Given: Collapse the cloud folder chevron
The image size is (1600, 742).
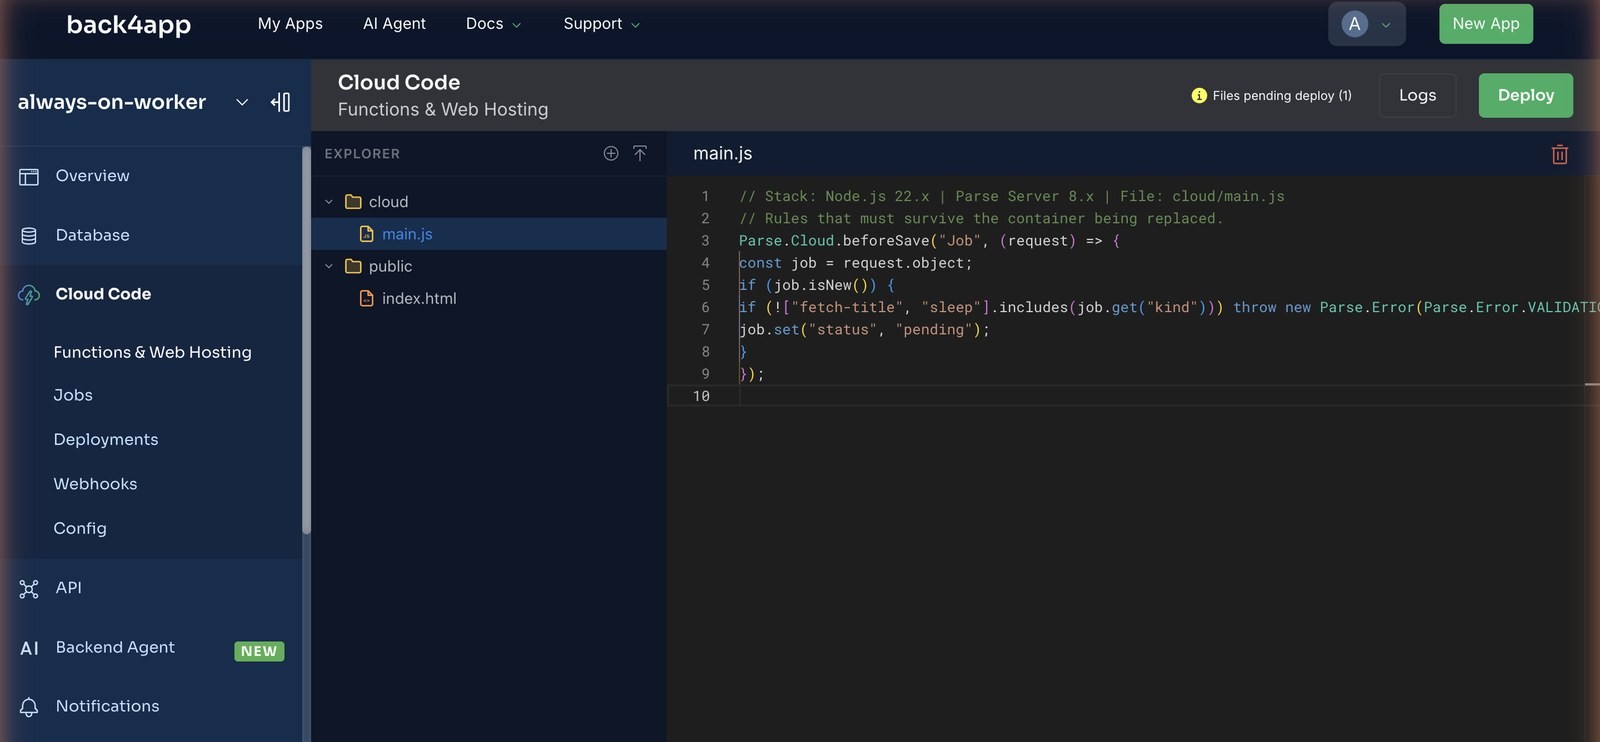Looking at the screenshot, I should click(329, 202).
